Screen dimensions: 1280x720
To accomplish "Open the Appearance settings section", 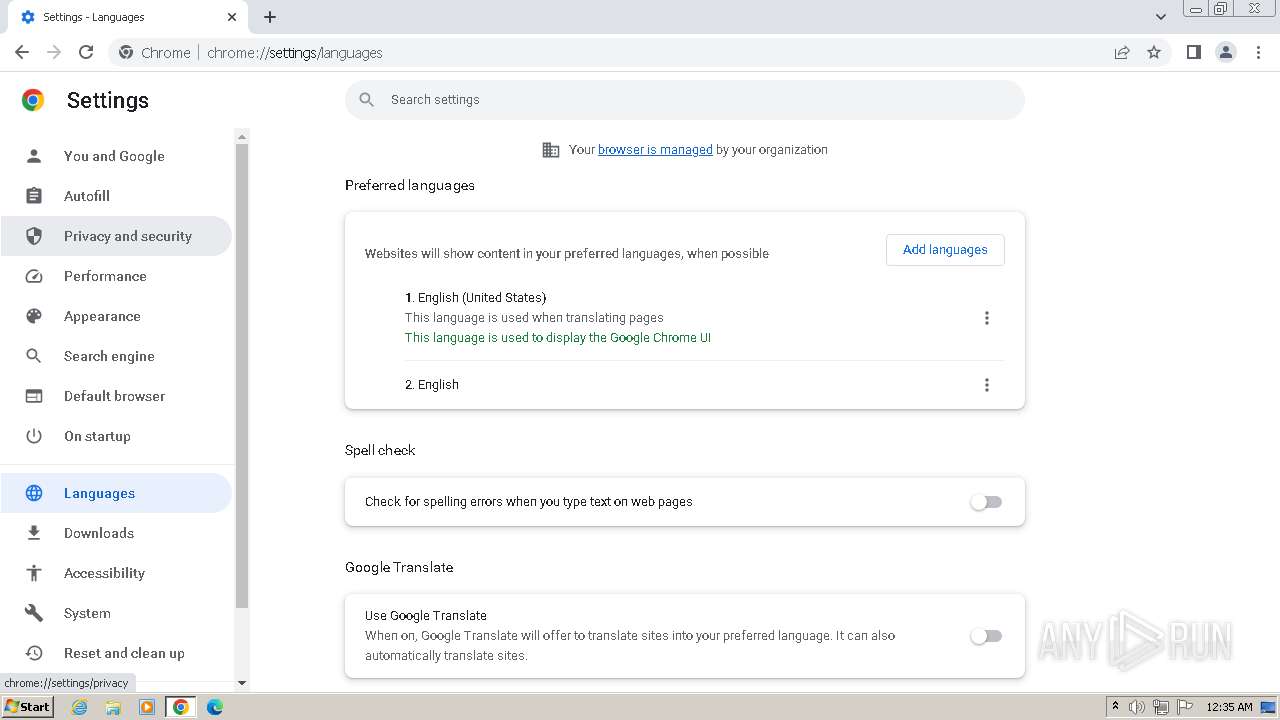I will tap(102, 316).
